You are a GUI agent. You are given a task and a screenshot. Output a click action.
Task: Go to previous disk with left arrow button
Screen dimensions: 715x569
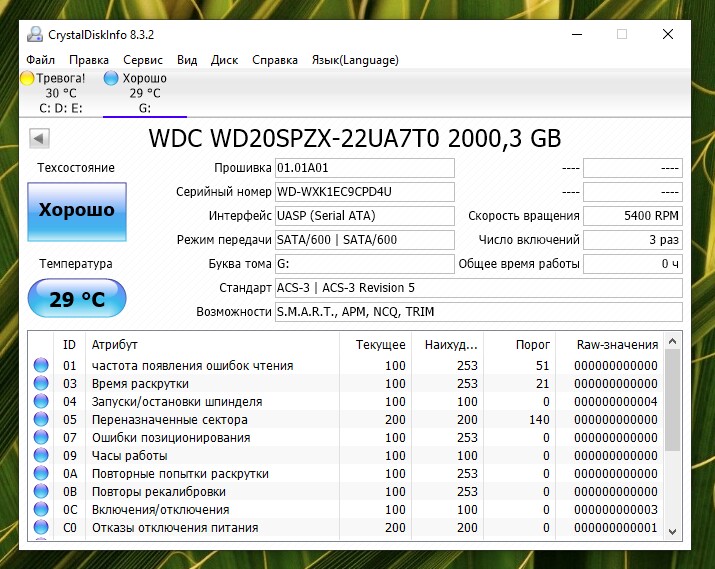pos(39,138)
